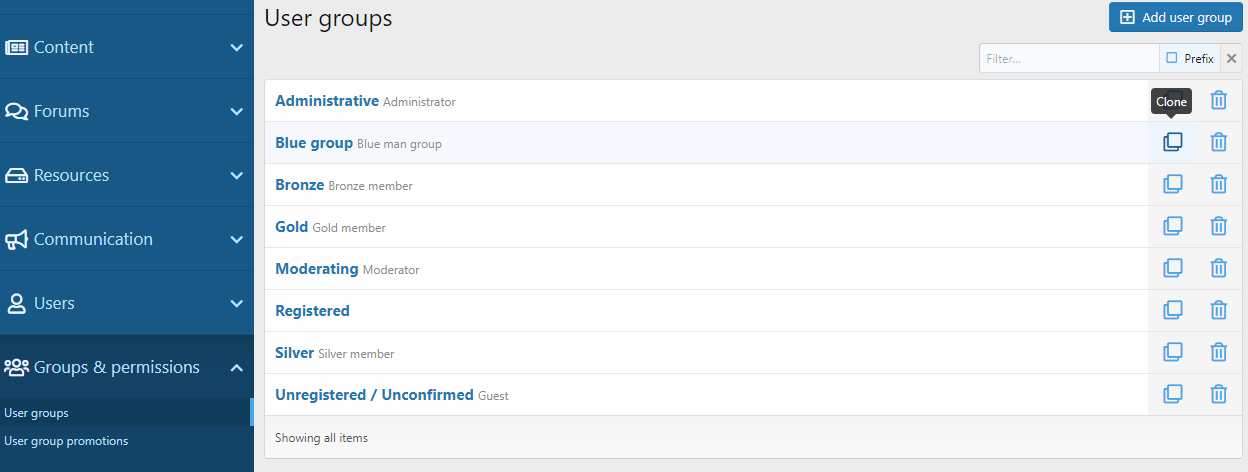The width and height of the screenshot is (1248, 472).
Task: Clone the Silver user group
Action: coord(1172,352)
